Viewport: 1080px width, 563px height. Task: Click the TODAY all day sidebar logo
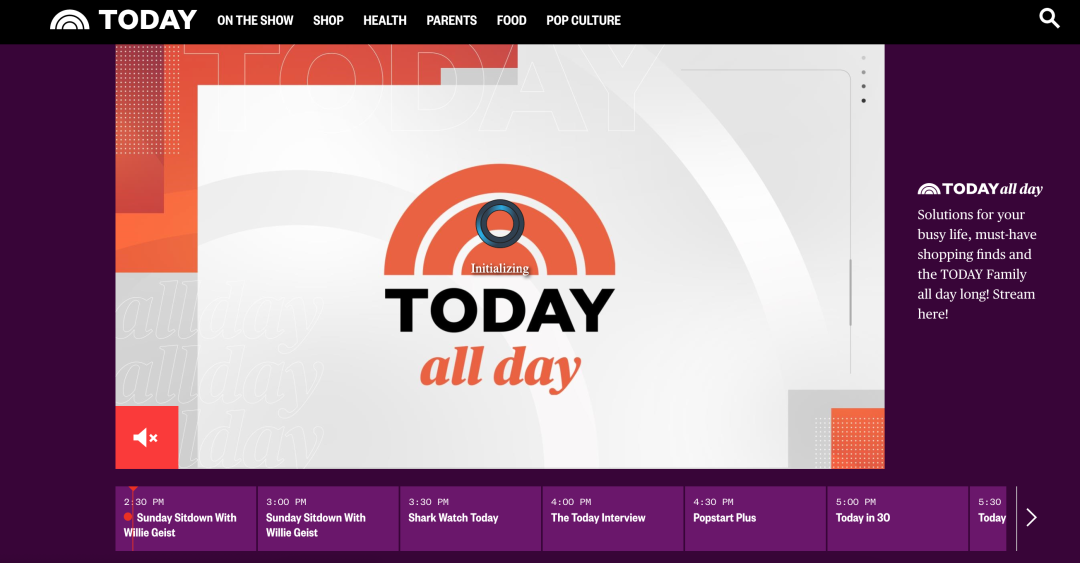(980, 189)
